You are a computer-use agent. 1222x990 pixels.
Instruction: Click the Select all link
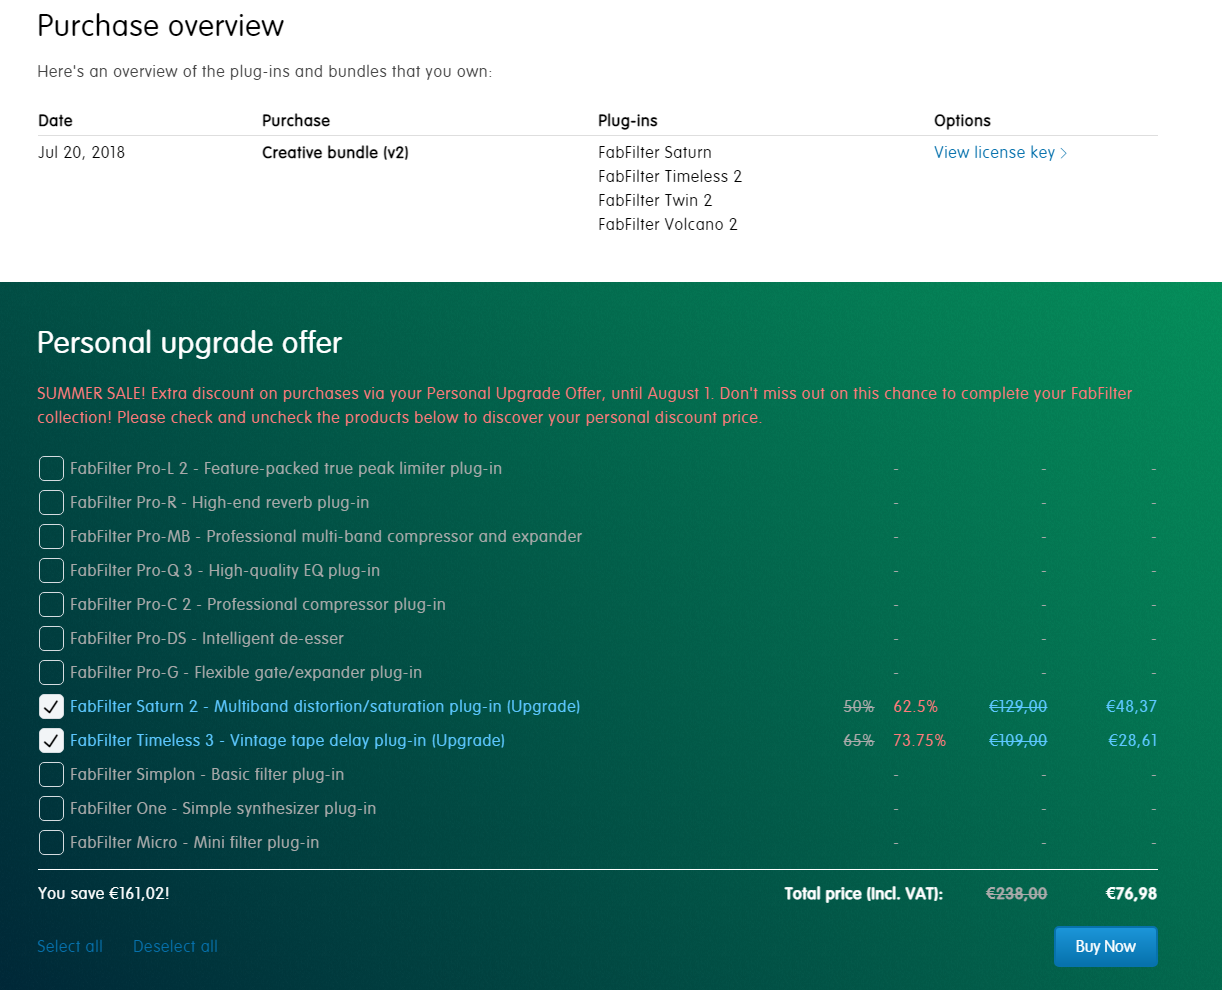click(x=70, y=946)
